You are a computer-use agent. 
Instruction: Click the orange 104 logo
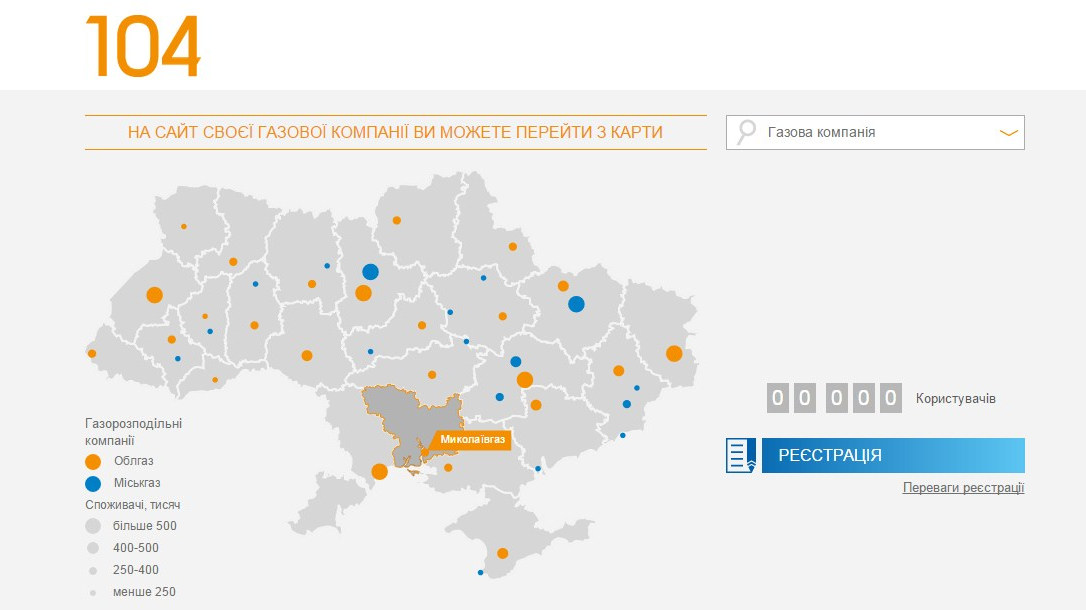[143, 45]
